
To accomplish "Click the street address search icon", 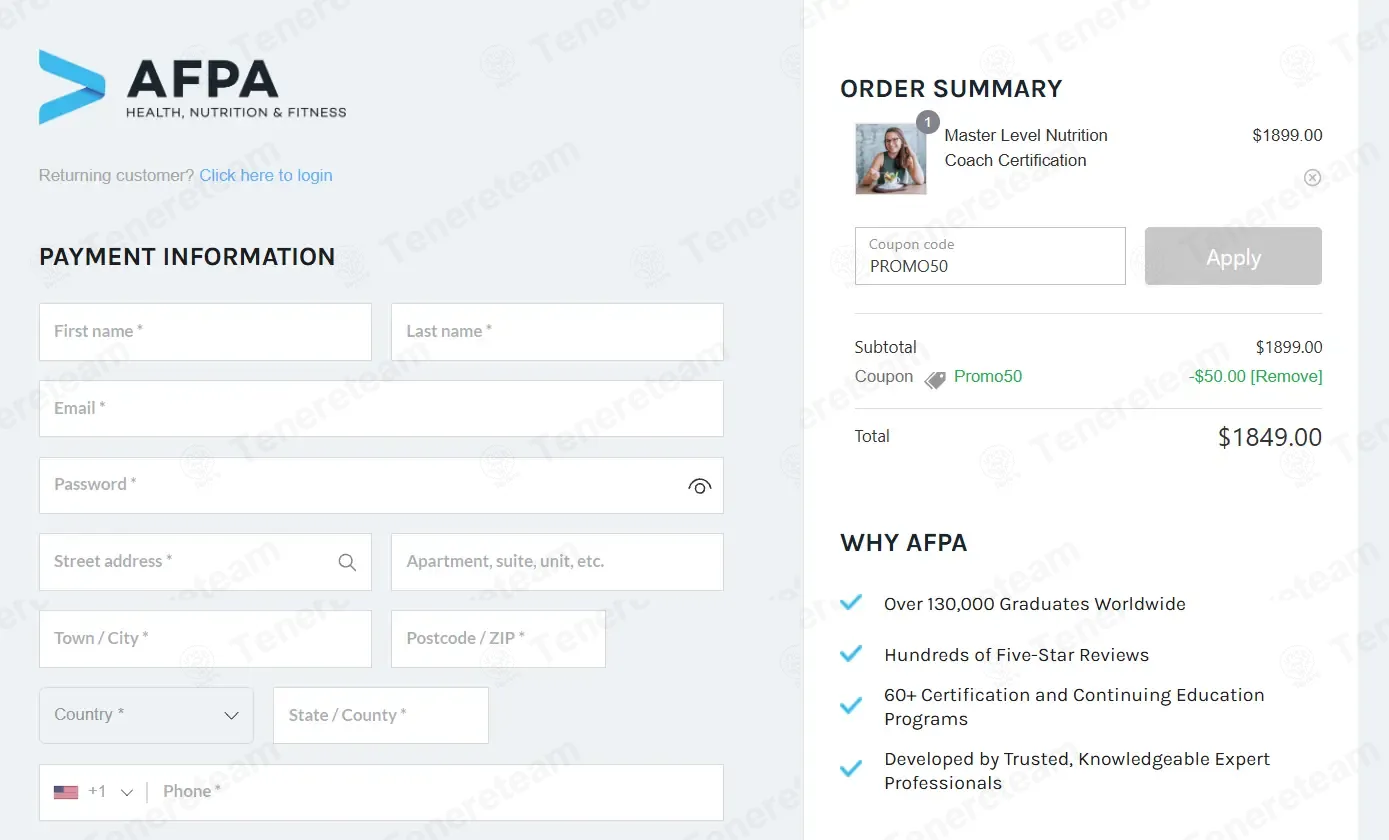I will [347, 562].
